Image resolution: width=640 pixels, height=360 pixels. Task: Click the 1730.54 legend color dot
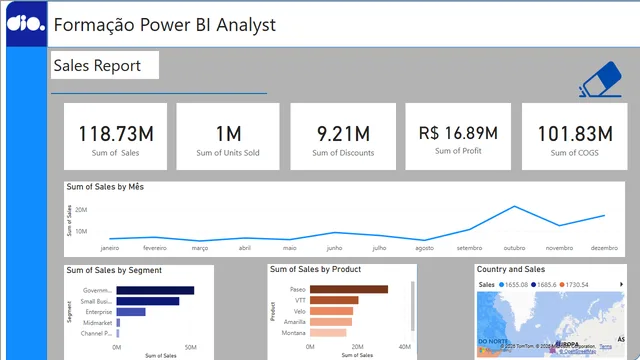[x=562, y=285]
